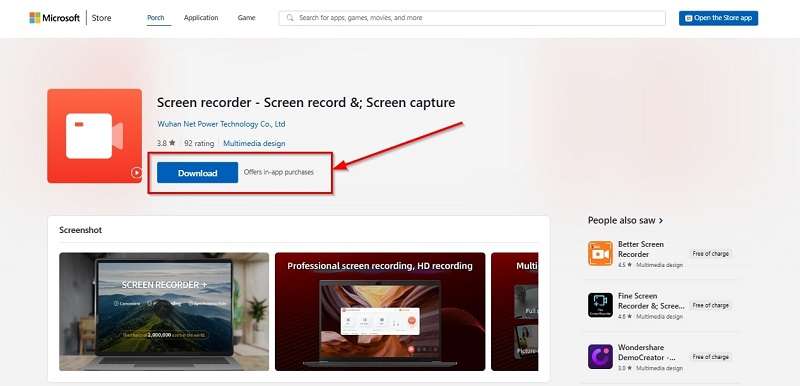Click Free of charge for Better Screen Recorder
This screenshot has width=800, height=386.
pos(710,253)
